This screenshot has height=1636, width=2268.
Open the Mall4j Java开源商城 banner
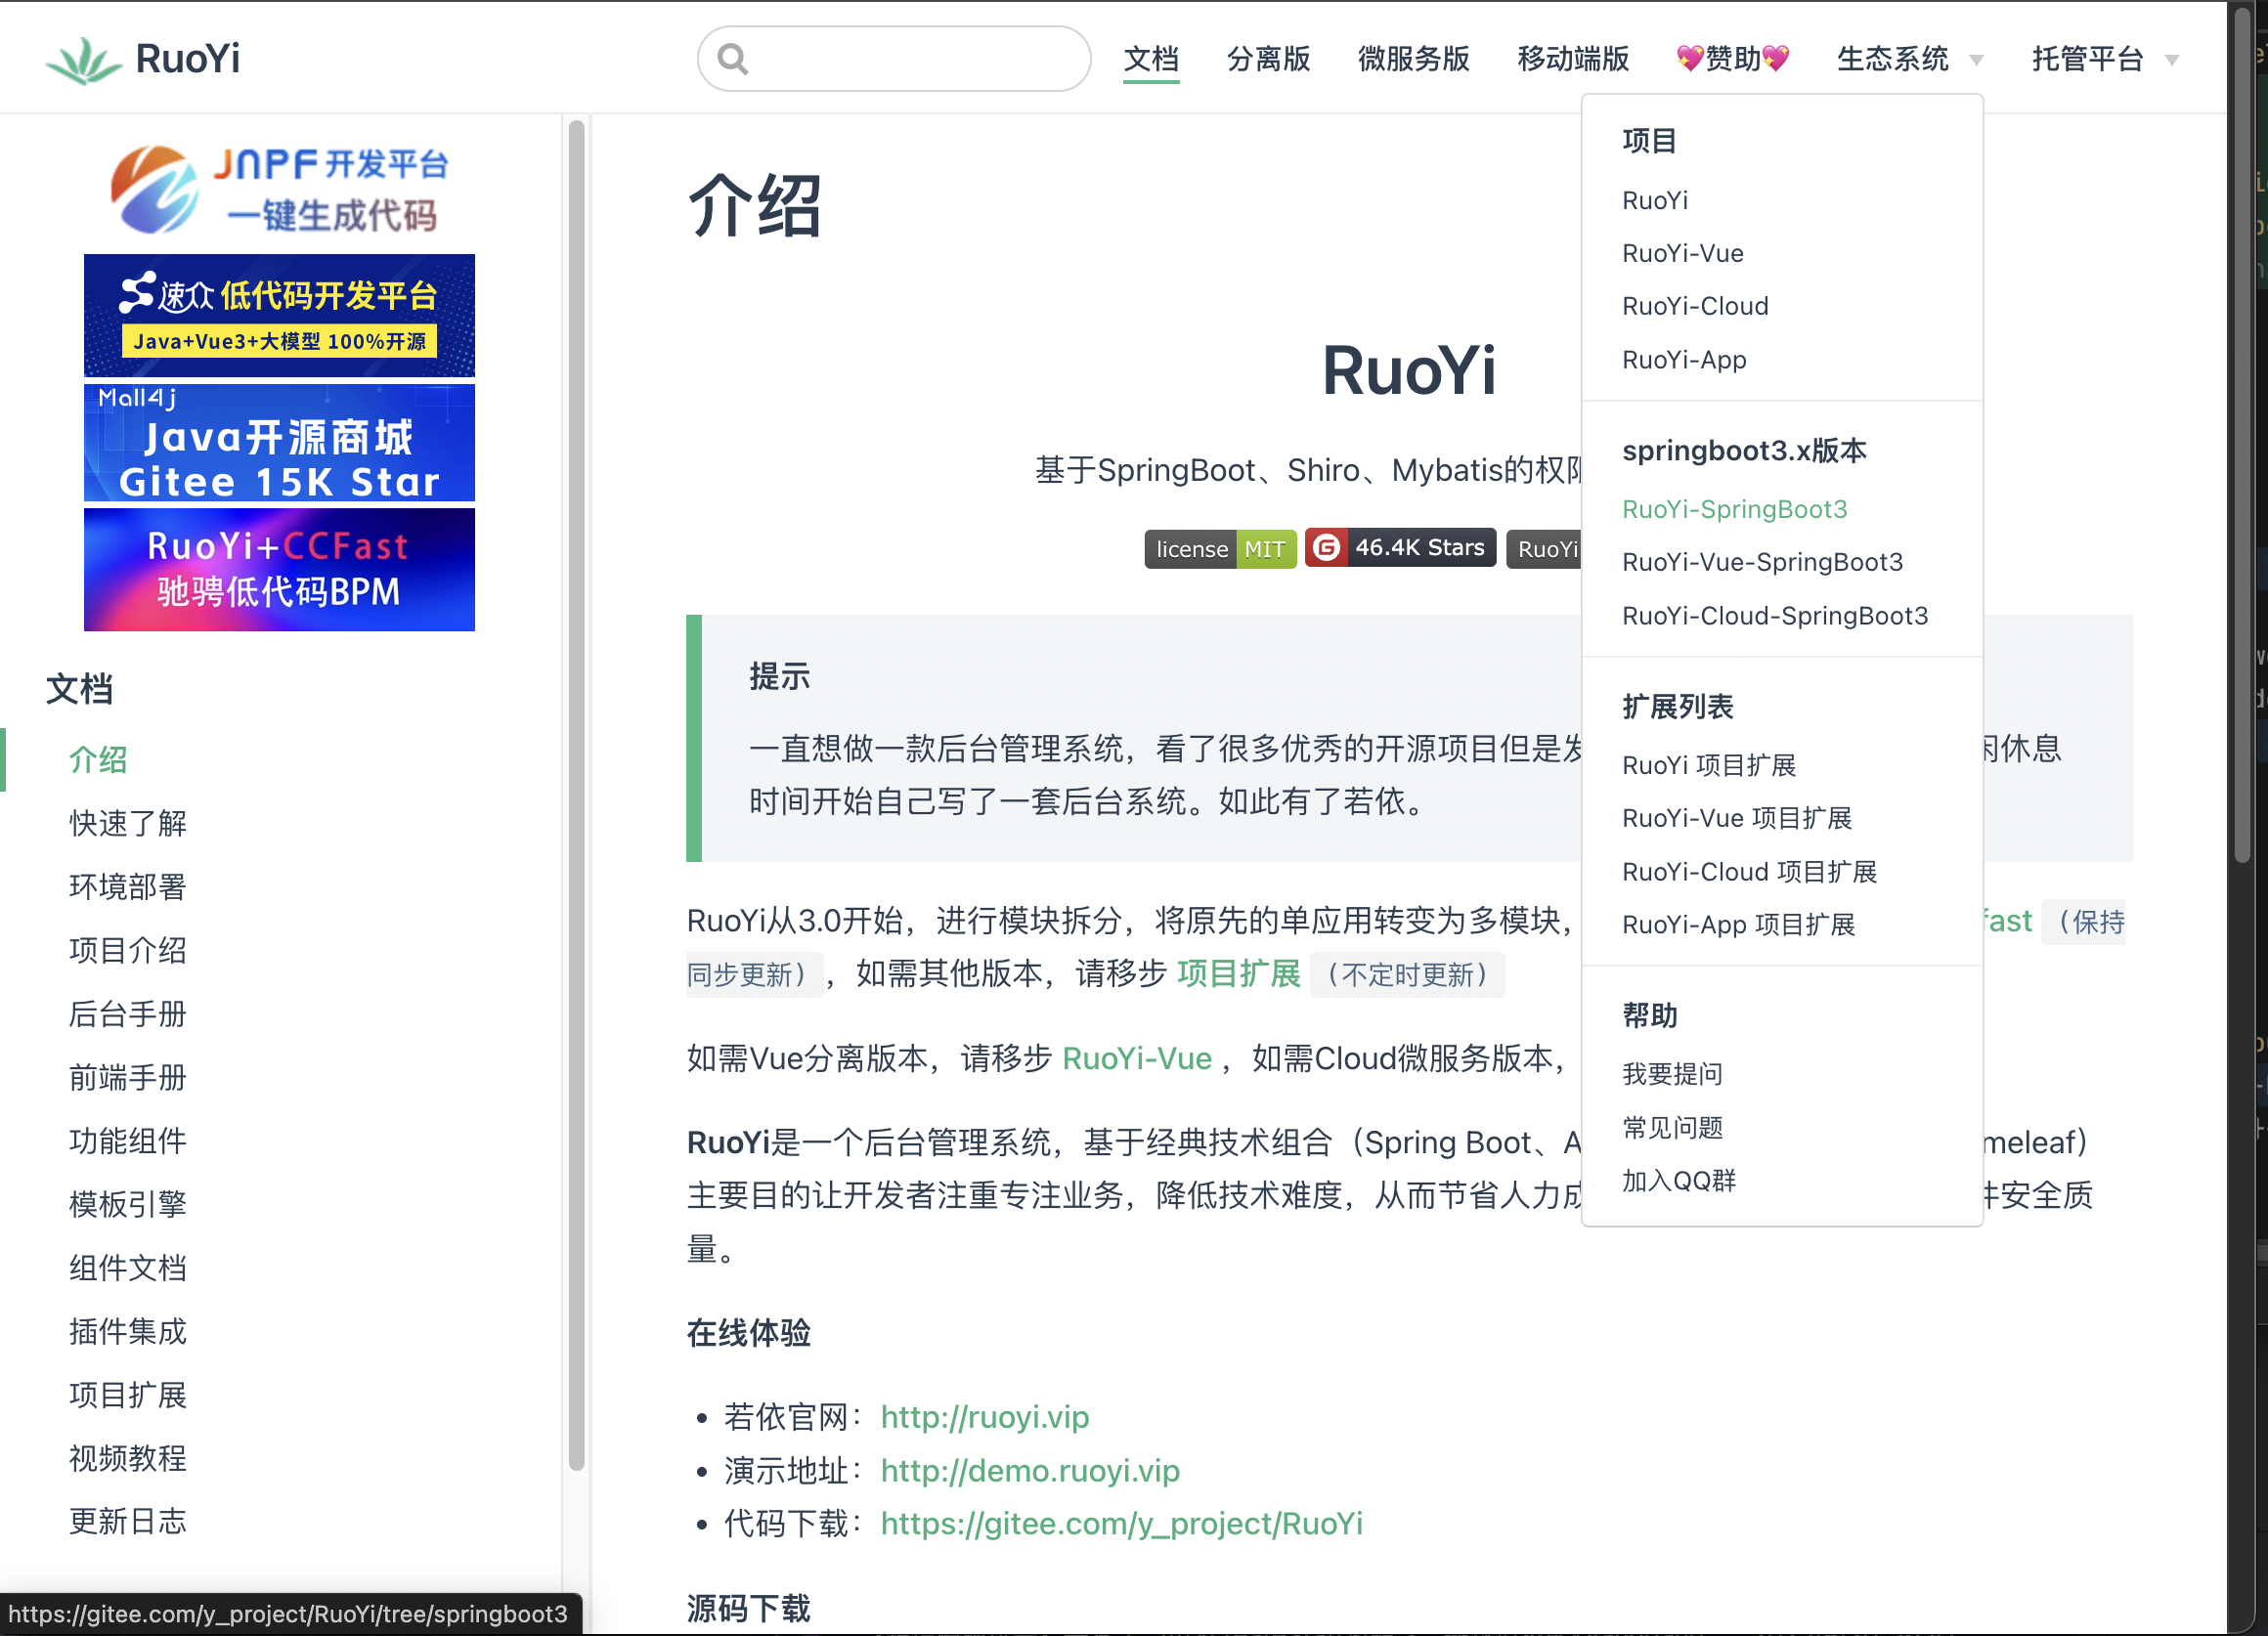[x=279, y=442]
